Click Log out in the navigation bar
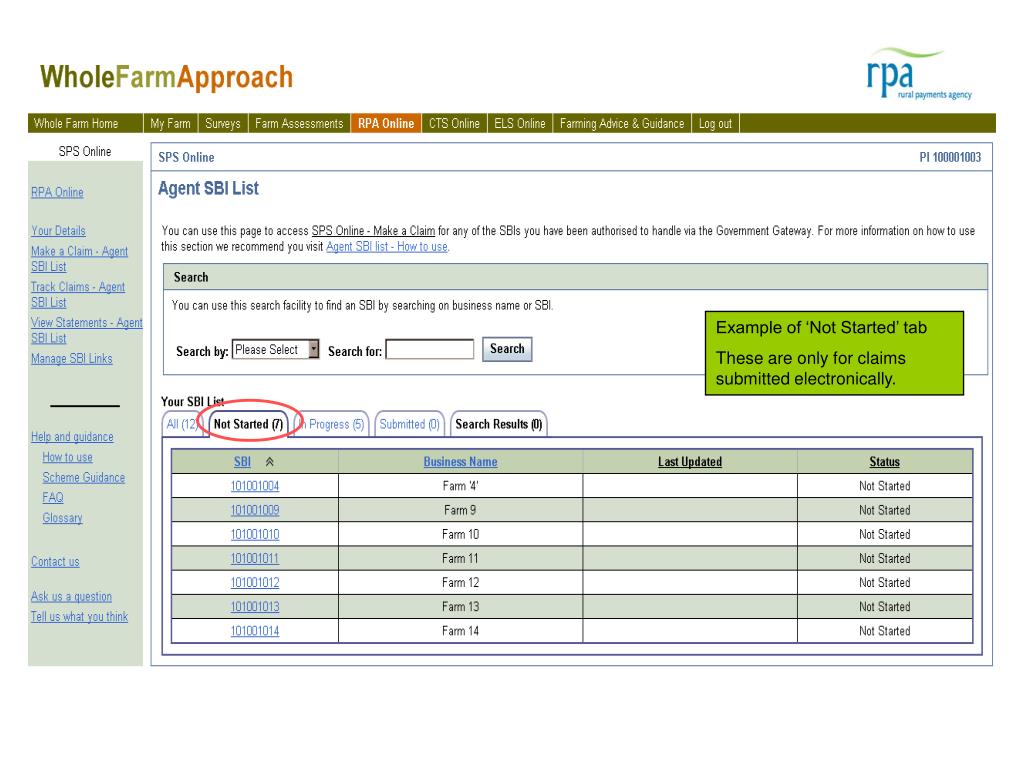This screenshot has width=1024, height=768. 715,123
